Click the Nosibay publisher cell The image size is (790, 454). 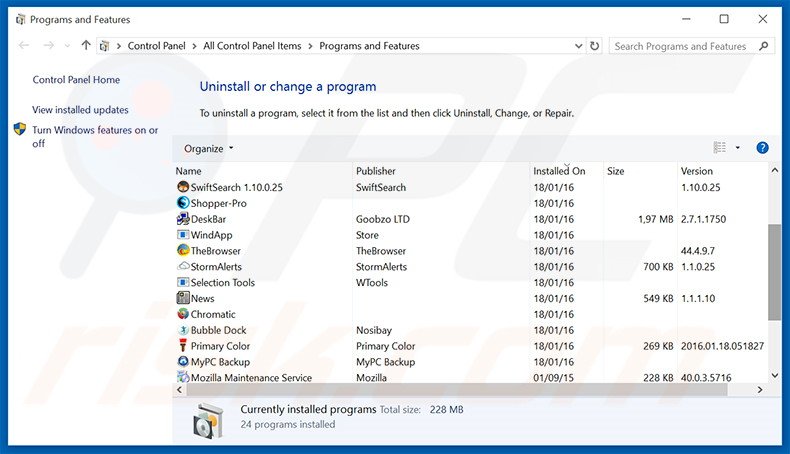pos(373,330)
